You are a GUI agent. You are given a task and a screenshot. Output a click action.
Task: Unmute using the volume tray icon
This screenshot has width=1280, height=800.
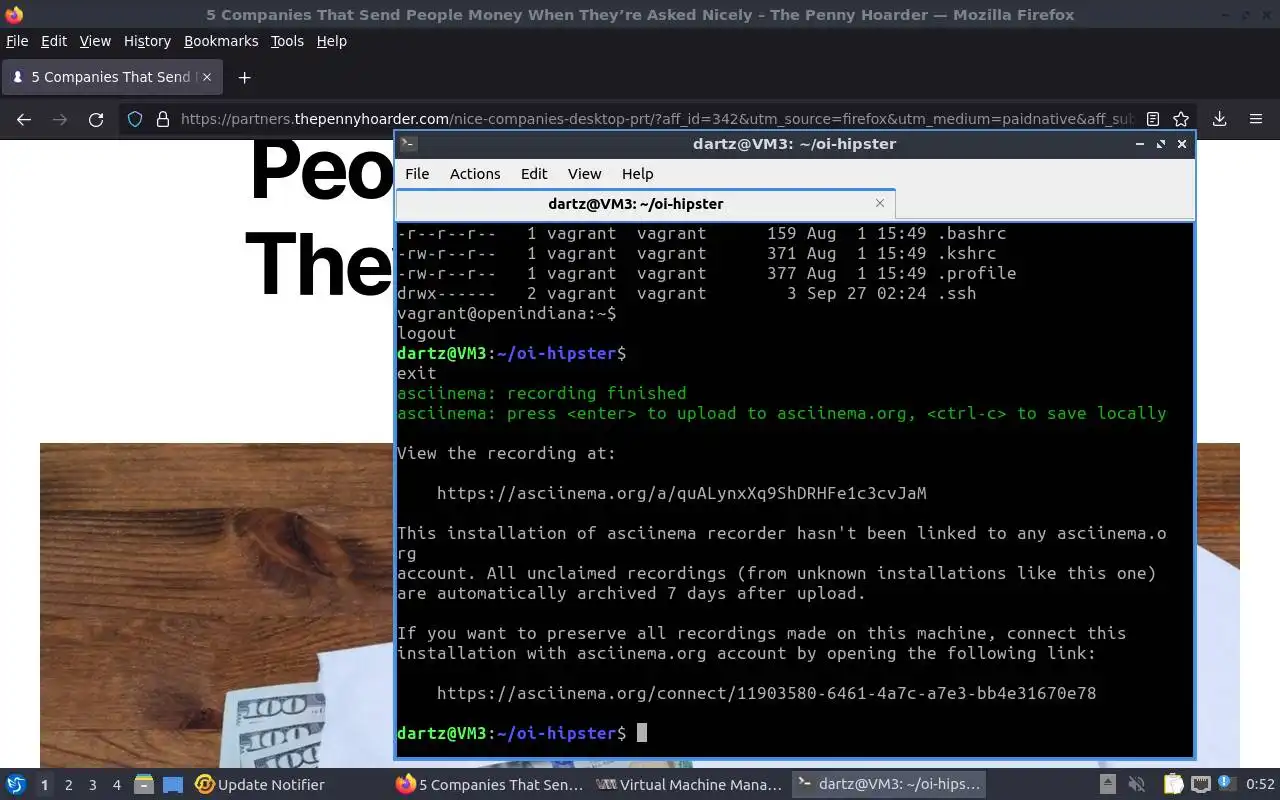(1137, 785)
